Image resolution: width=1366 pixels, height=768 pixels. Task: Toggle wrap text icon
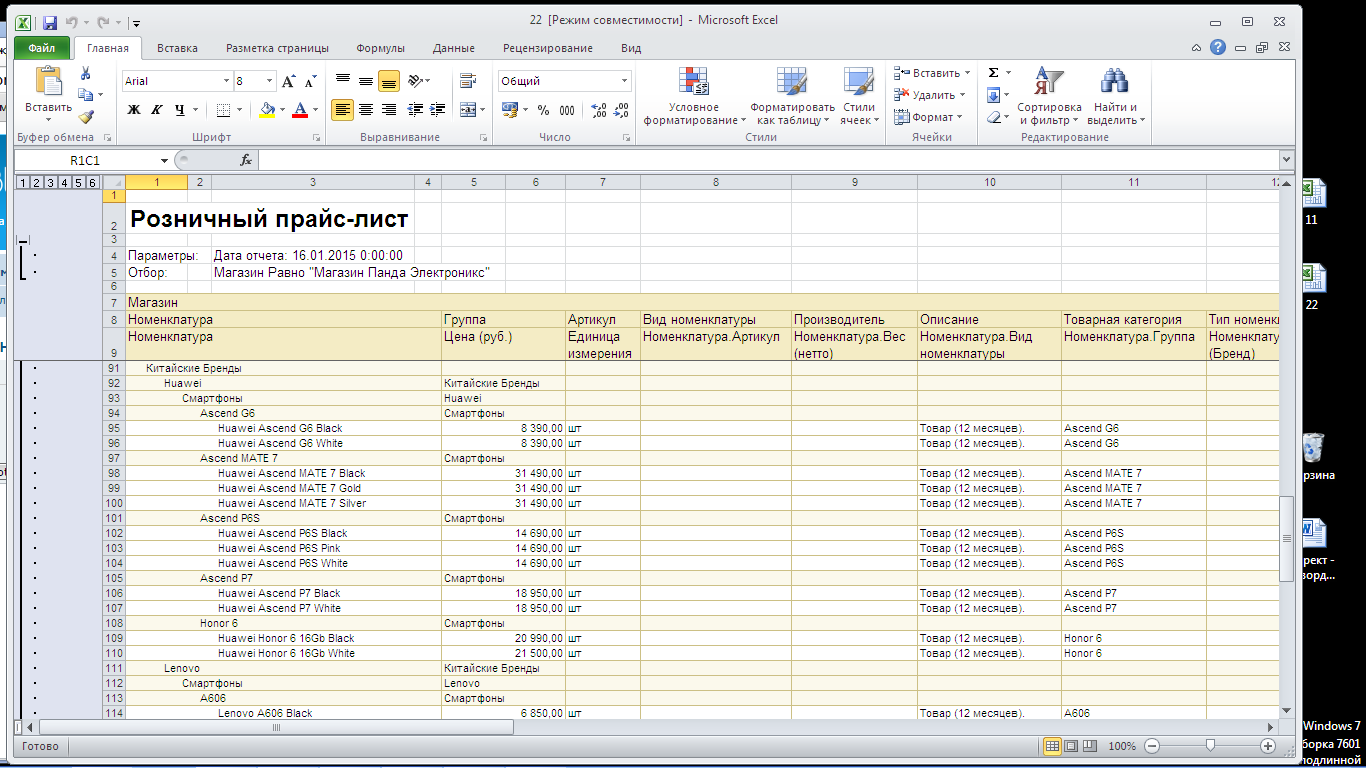(x=467, y=81)
